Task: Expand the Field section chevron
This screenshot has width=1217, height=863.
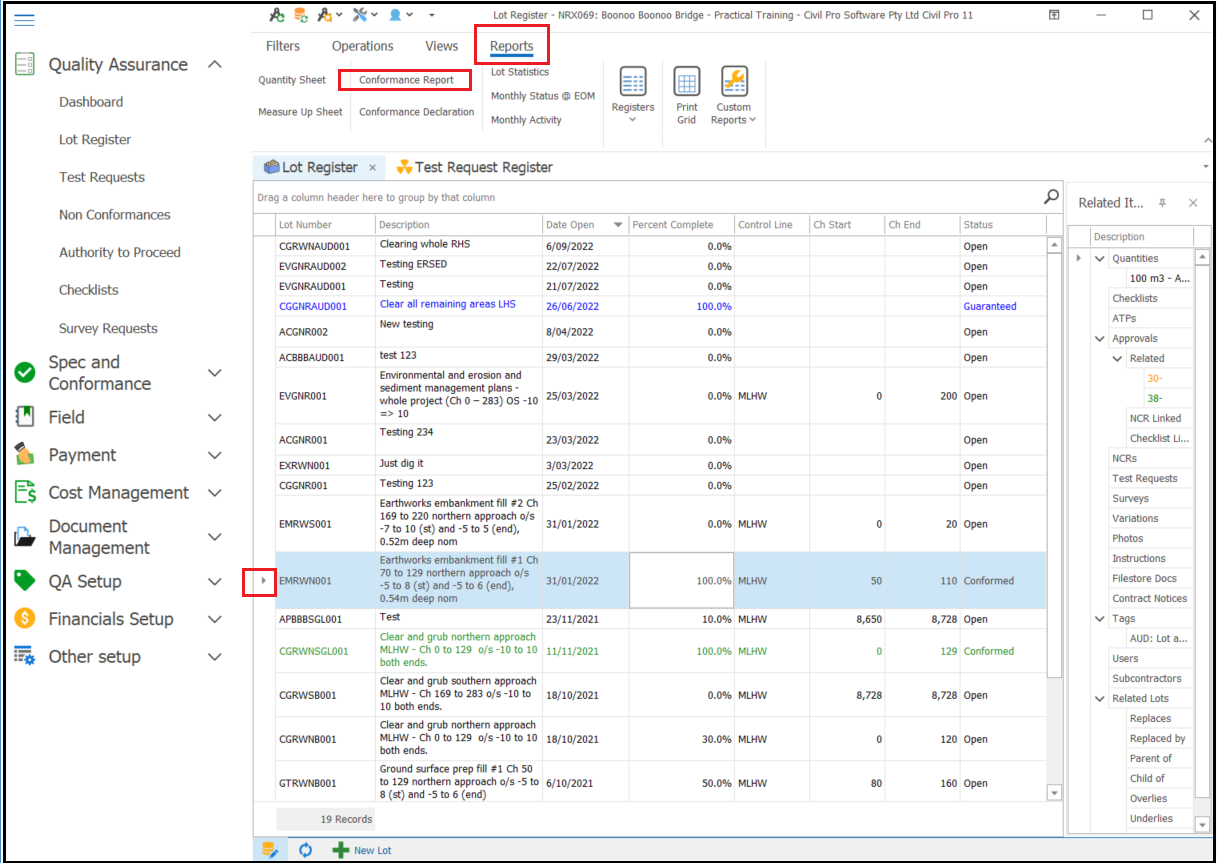Action: [214, 417]
